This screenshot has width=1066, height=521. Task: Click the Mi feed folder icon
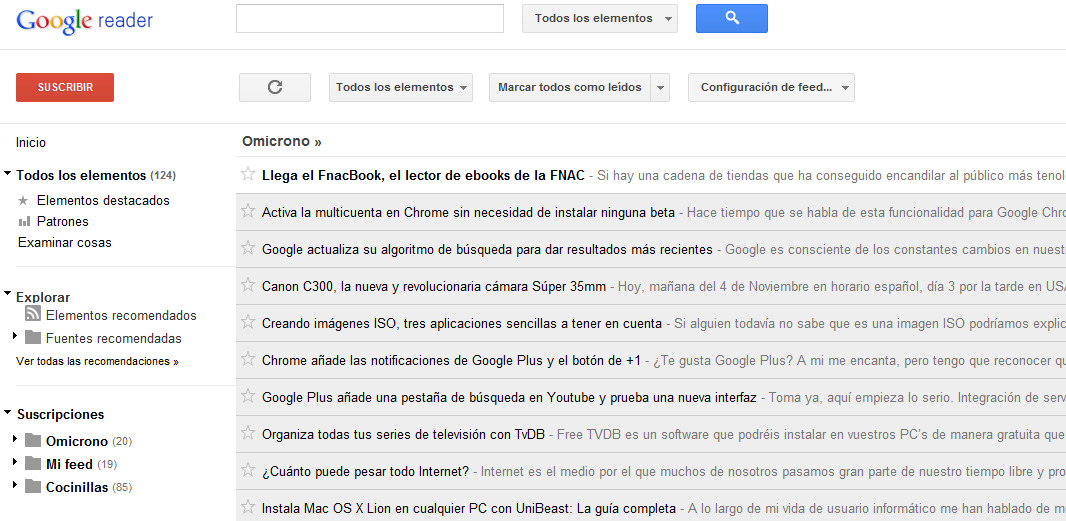click(x=33, y=463)
